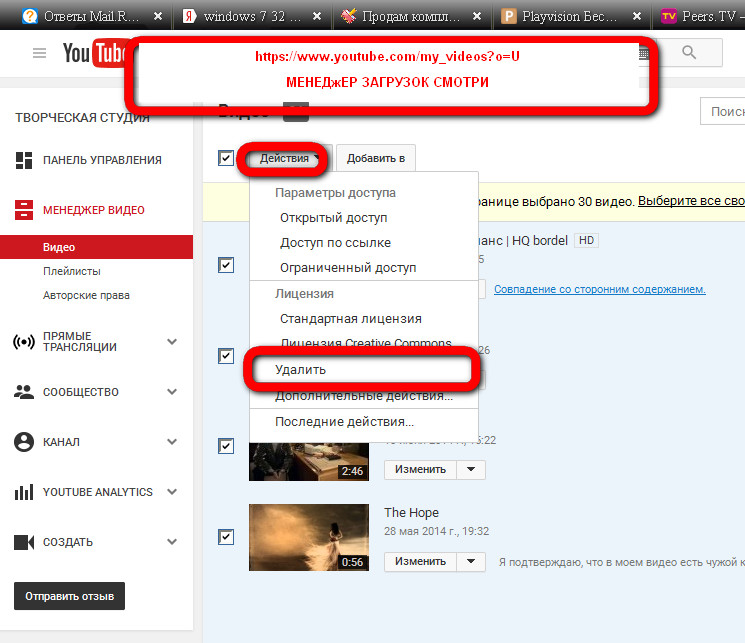Expand the YouTube Analytics section chevron
The image size is (745, 643).
click(172, 492)
